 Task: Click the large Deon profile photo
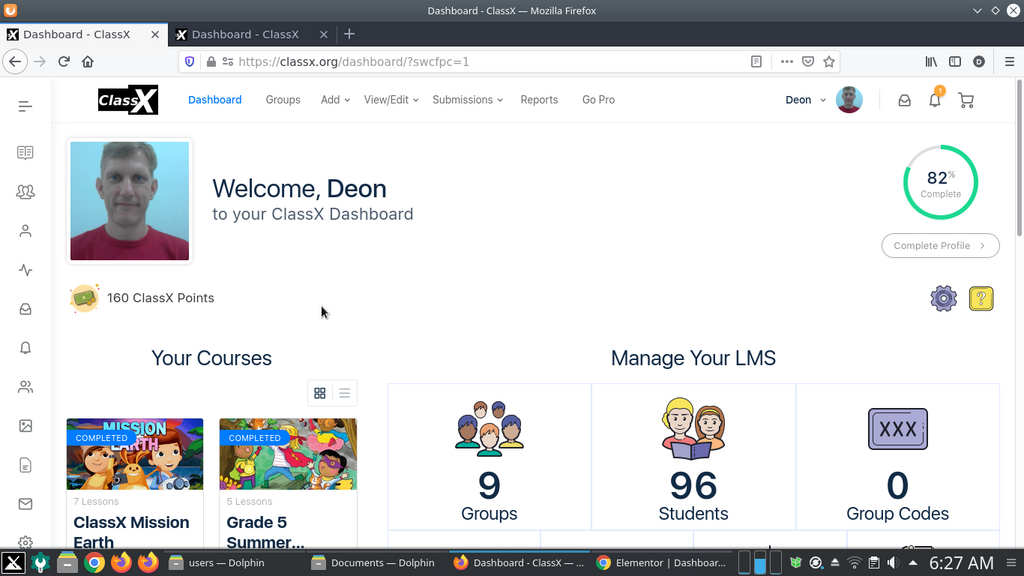[x=129, y=201]
